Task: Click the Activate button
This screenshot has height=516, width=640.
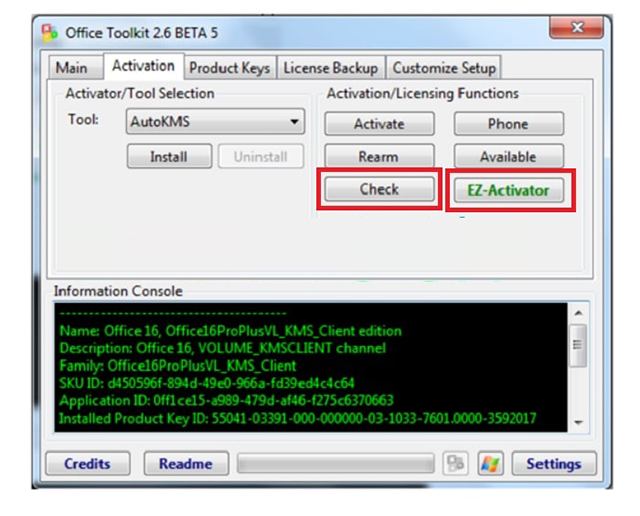Action: pos(379,124)
